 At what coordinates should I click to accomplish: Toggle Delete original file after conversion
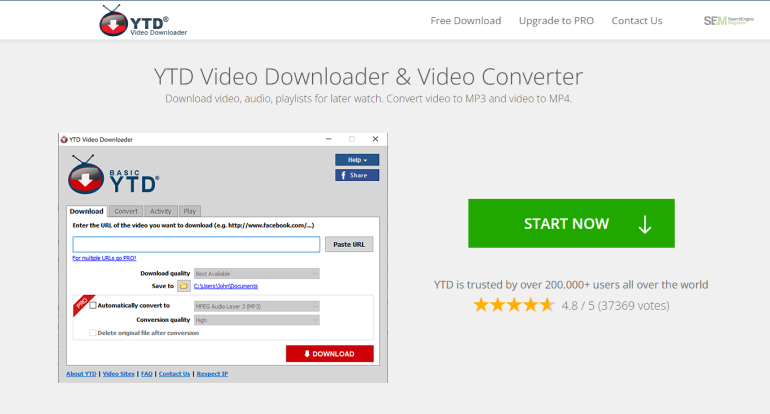coord(92,332)
